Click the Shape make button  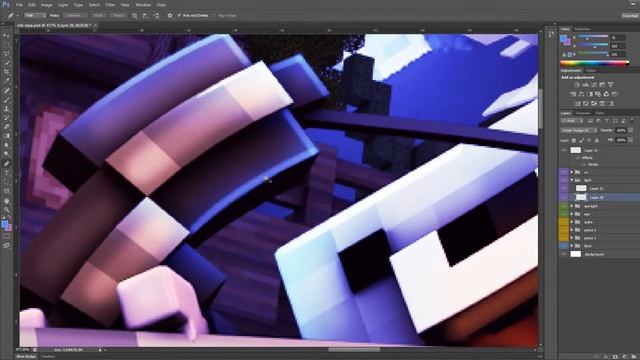pos(118,16)
